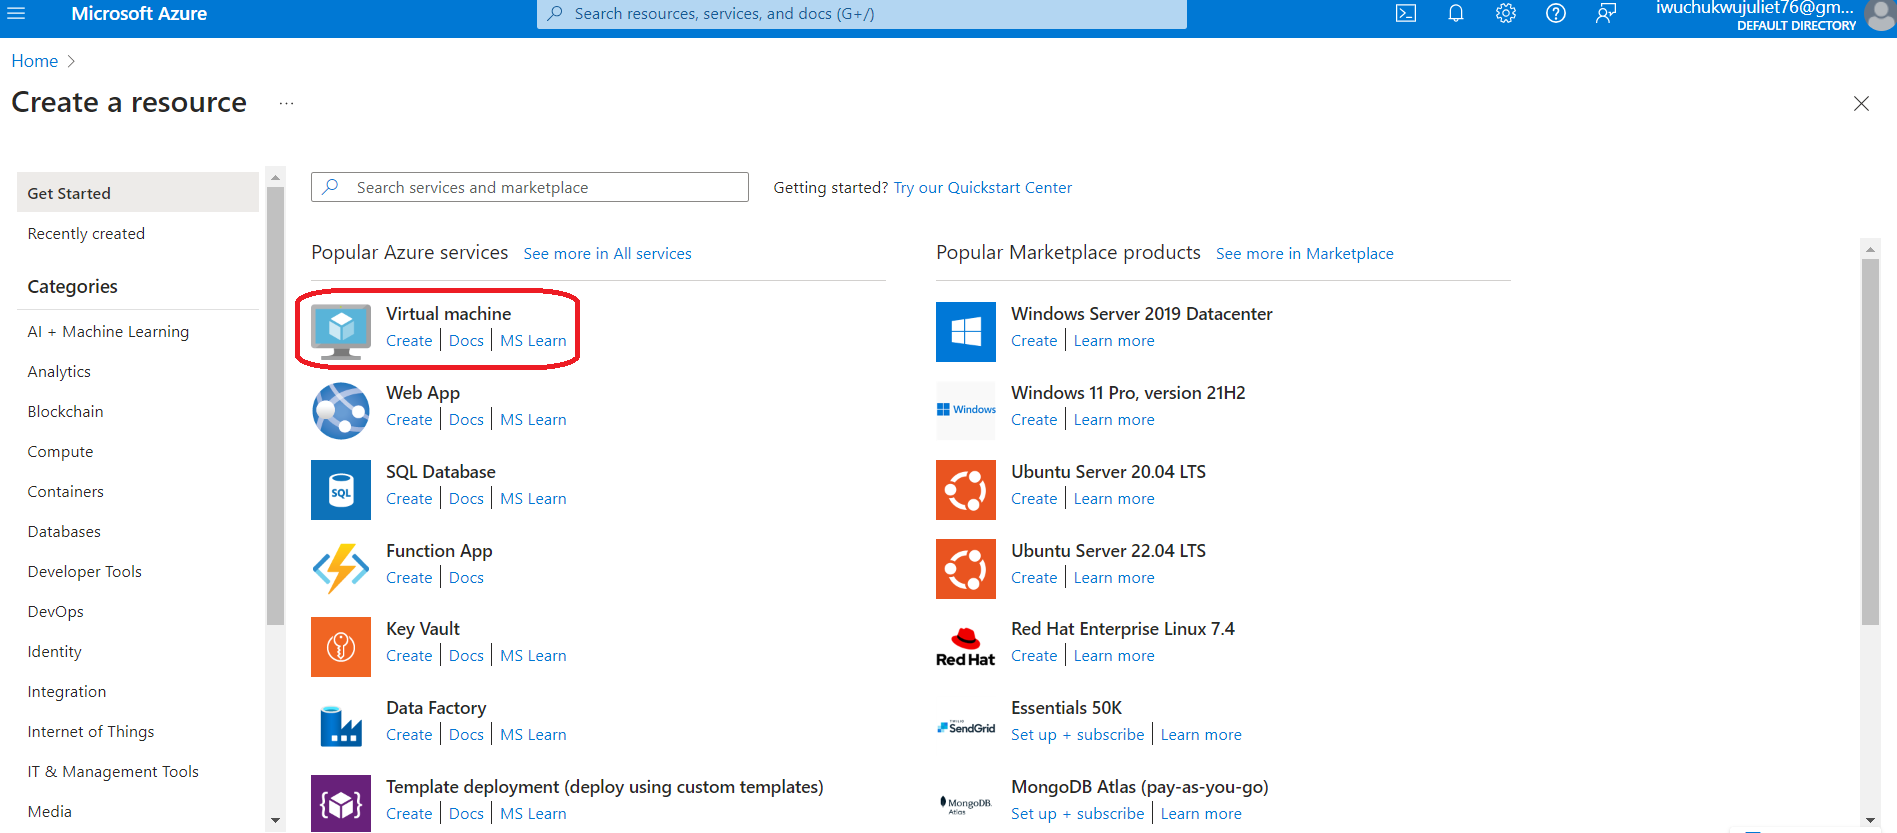Image resolution: width=1897 pixels, height=833 pixels.
Task: Click Create under Function App
Action: tap(409, 578)
